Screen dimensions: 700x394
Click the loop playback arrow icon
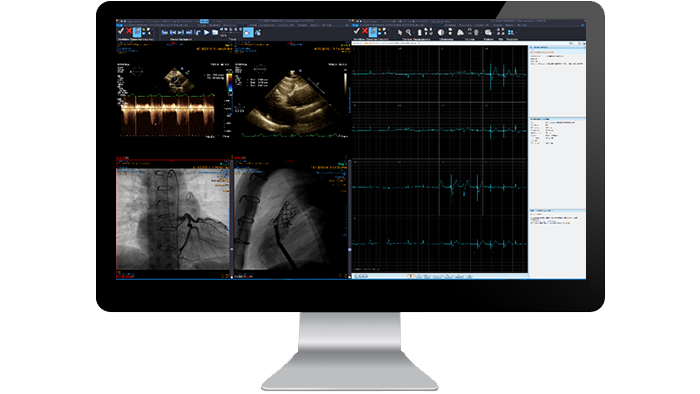coord(198,33)
